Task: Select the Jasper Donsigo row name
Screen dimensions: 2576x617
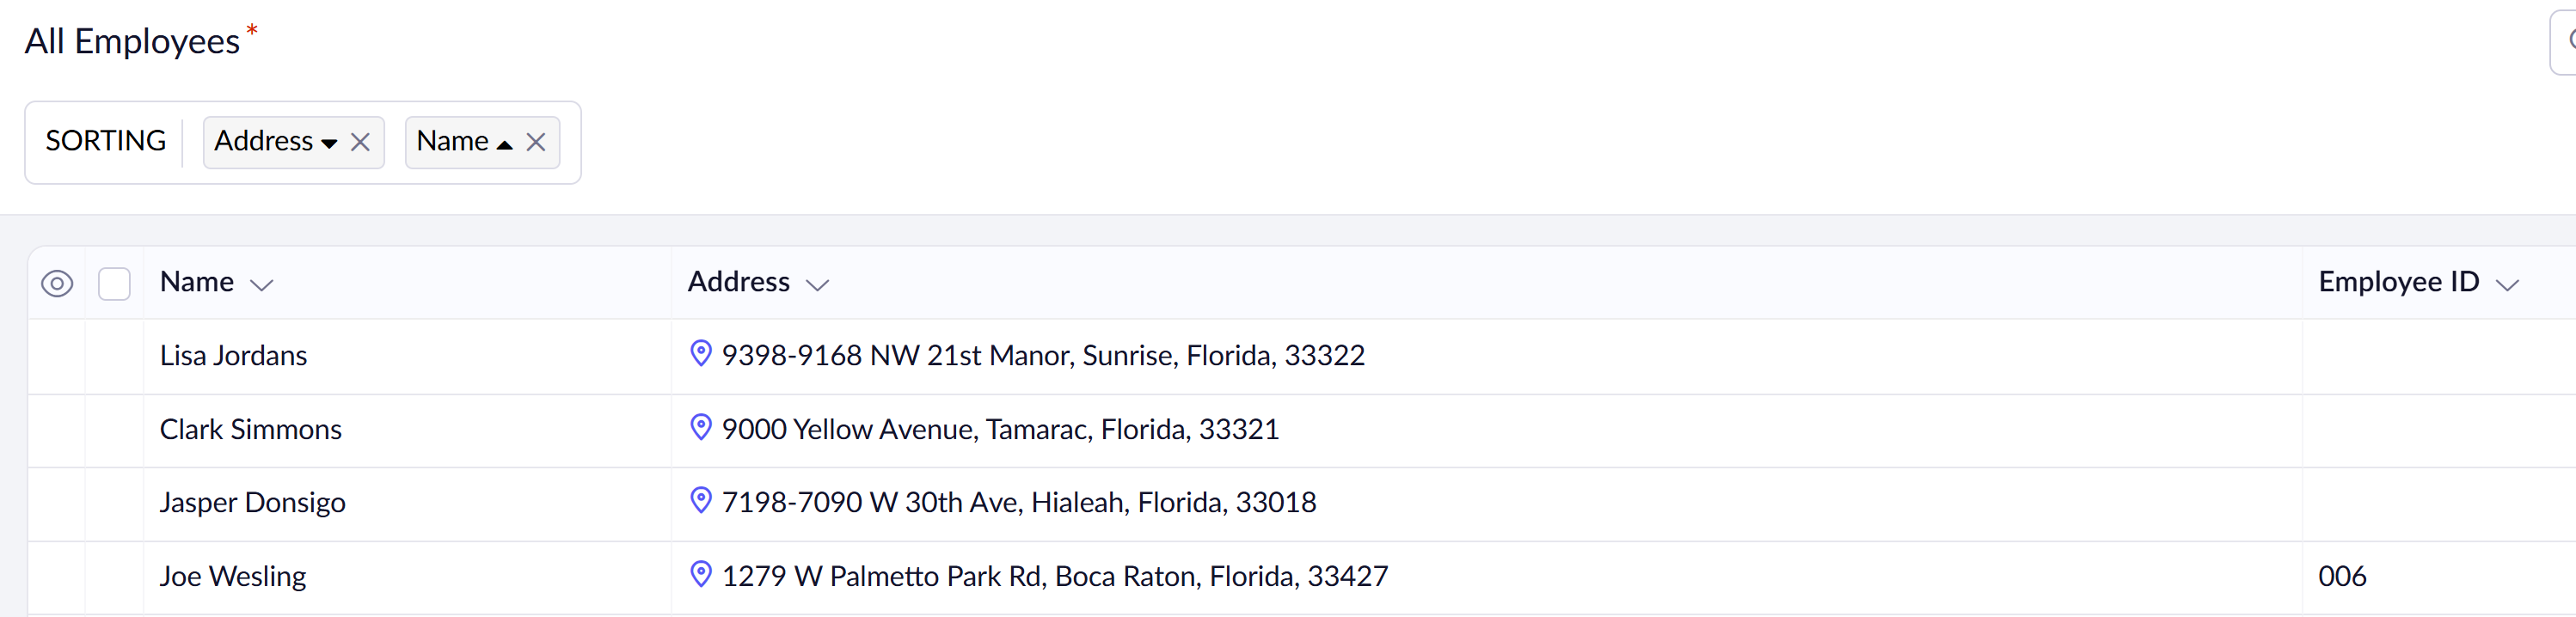Action: pyautogui.click(x=252, y=503)
